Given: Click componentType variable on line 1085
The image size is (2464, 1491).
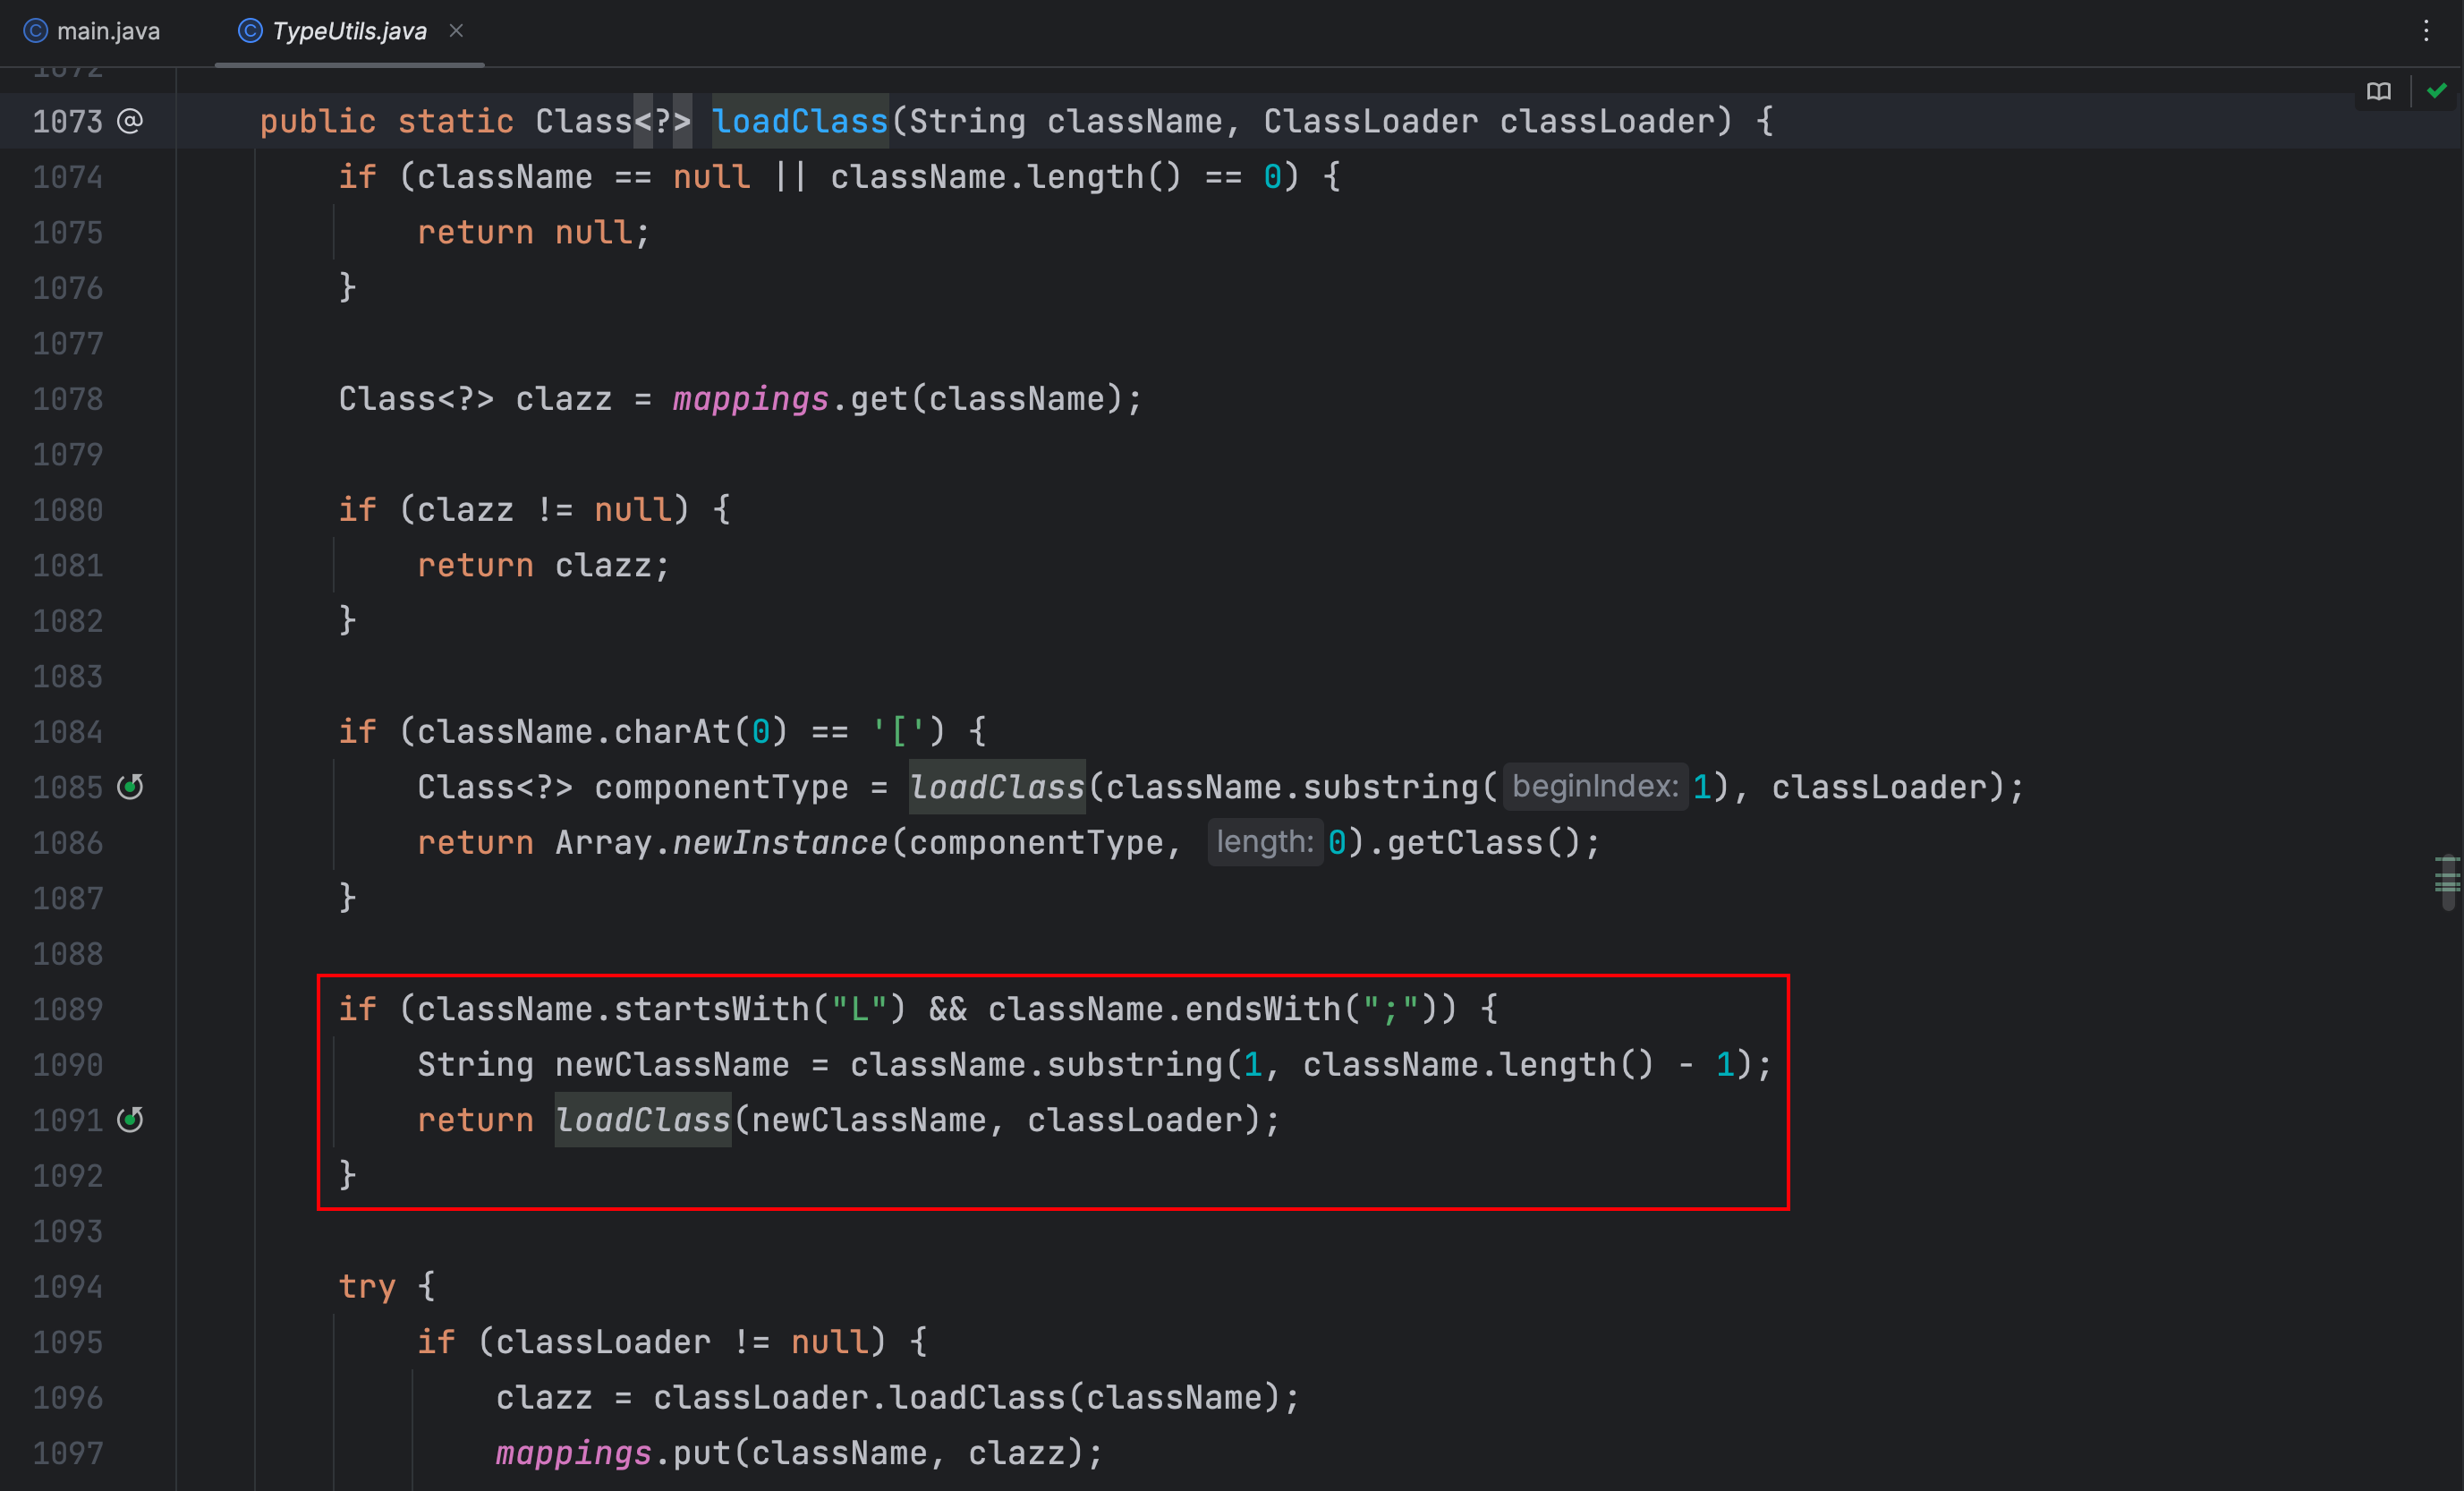Looking at the screenshot, I should coord(721,787).
